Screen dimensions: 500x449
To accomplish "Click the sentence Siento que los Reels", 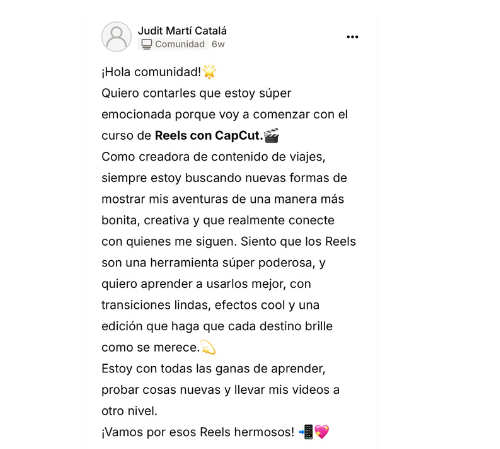I will [x=298, y=242].
